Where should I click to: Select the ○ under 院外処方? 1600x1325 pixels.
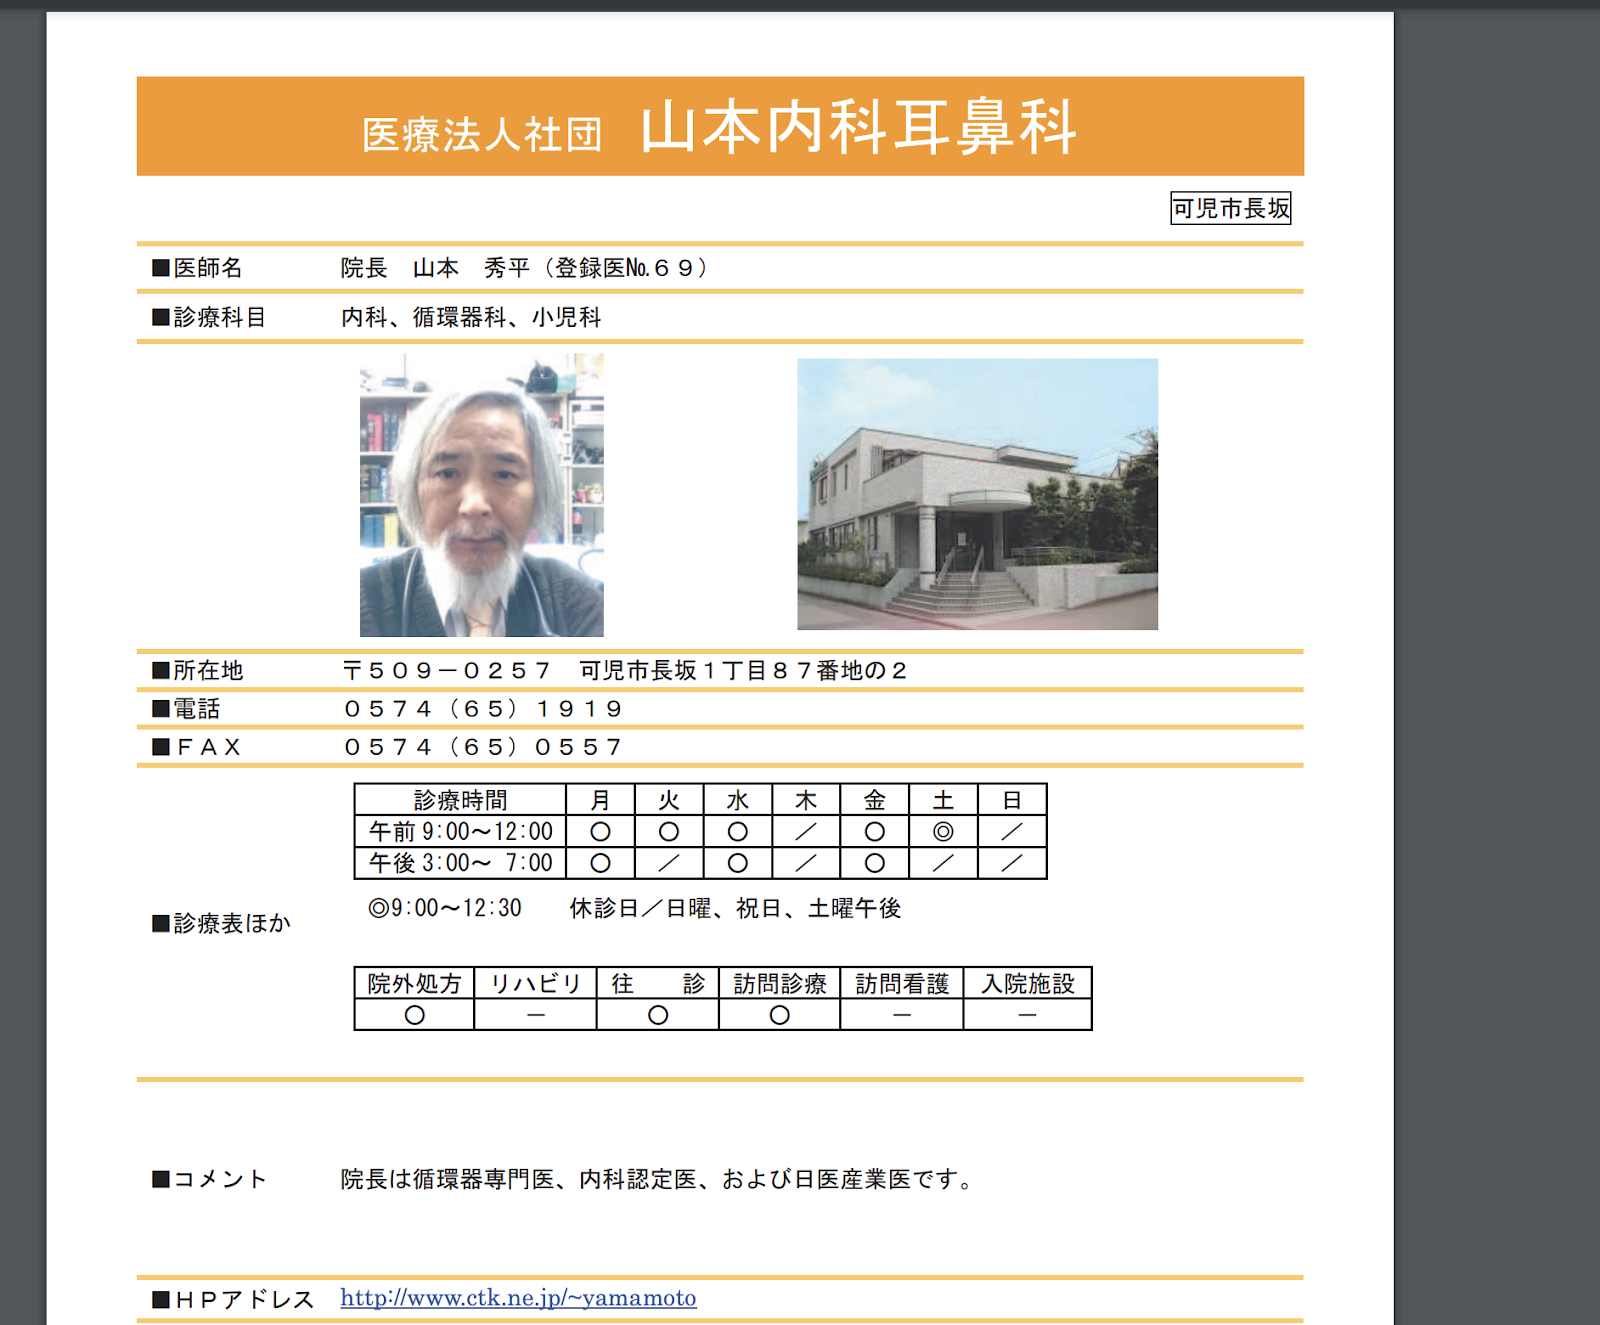(x=412, y=1013)
